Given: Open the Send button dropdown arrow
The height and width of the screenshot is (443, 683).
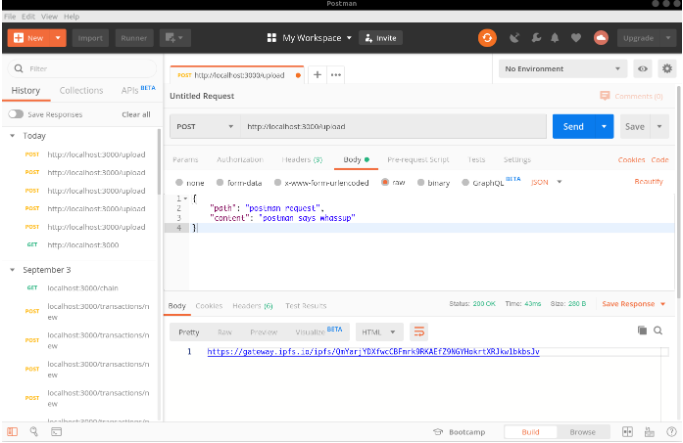Looking at the screenshot, I should tap(604, 126).
